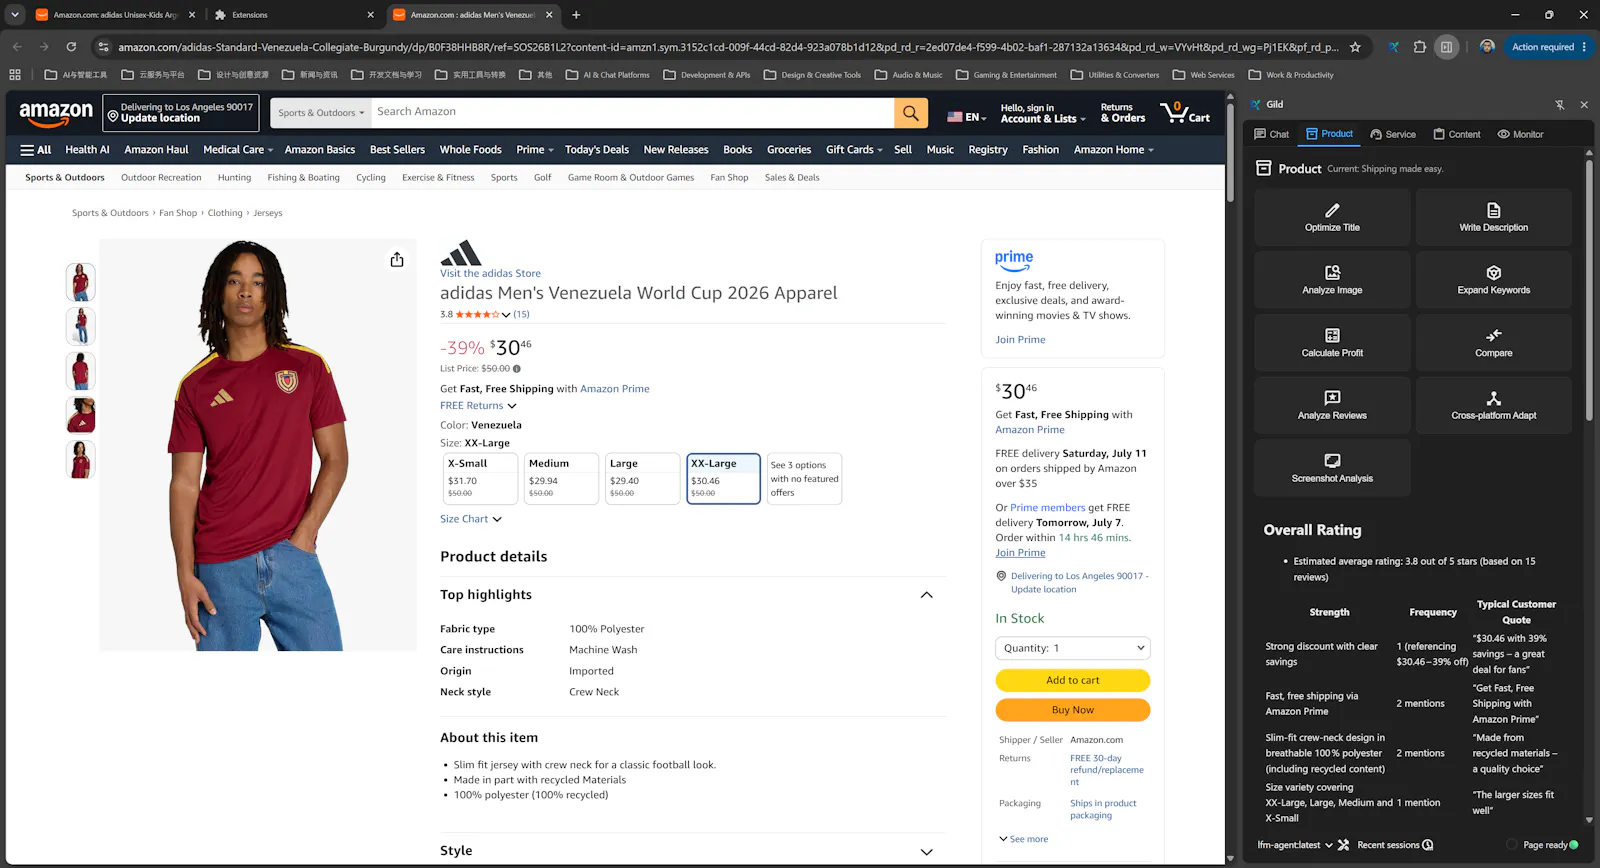Go back in browser
This screenshot has height=868, width=1600.
tap(17, 47)
